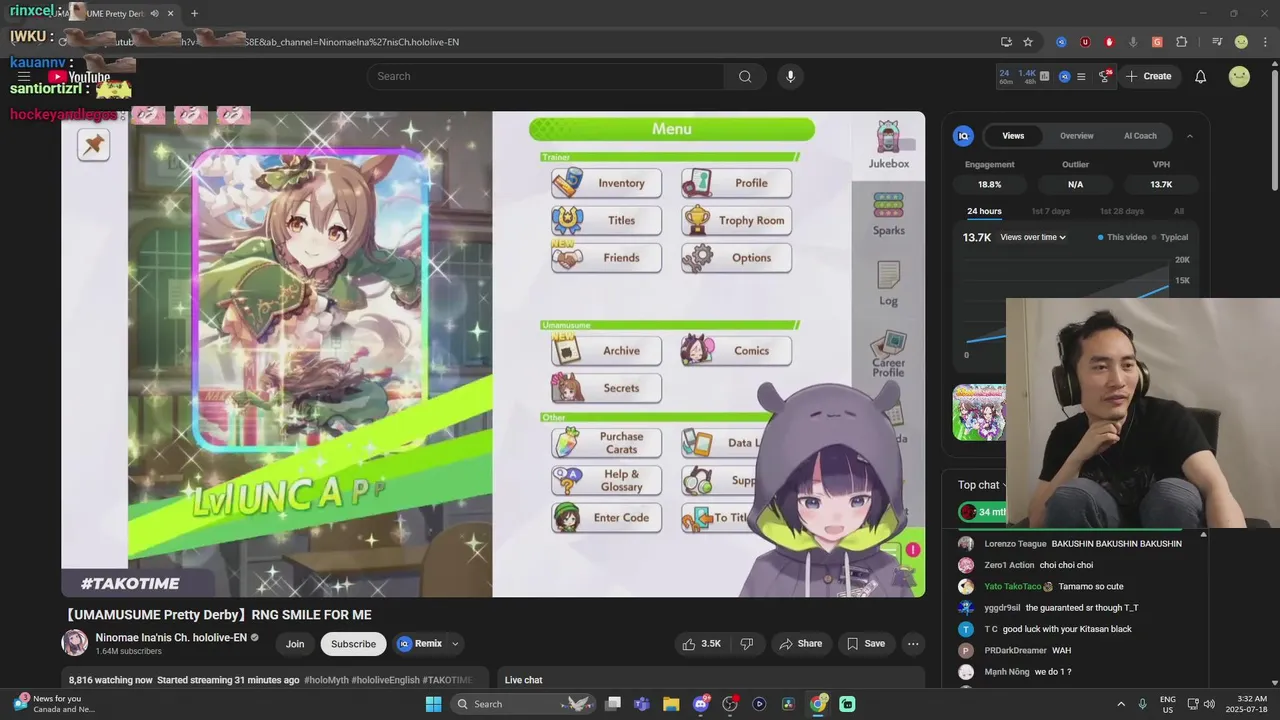1280x720 pixels.
Task: Open the Windows Start menu
Action: click(433, 704)
